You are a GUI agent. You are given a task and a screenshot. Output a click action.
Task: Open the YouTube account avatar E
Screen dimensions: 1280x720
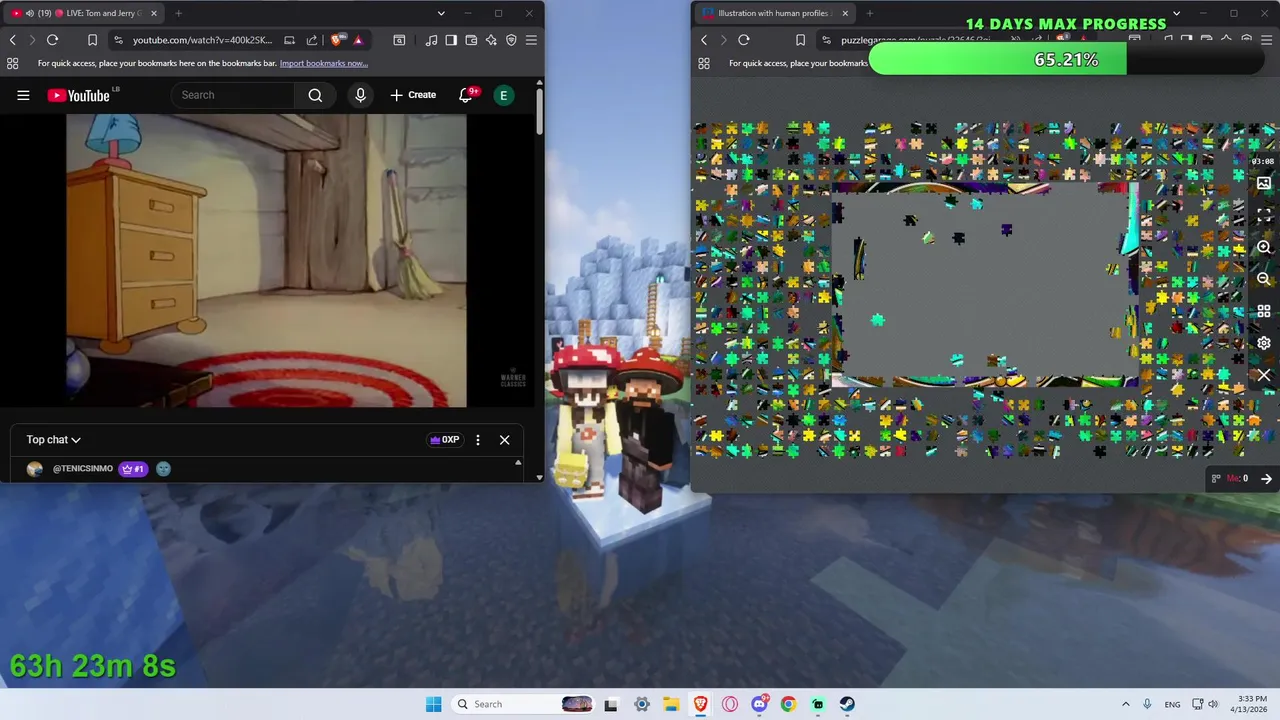click(x=504, y=95)
